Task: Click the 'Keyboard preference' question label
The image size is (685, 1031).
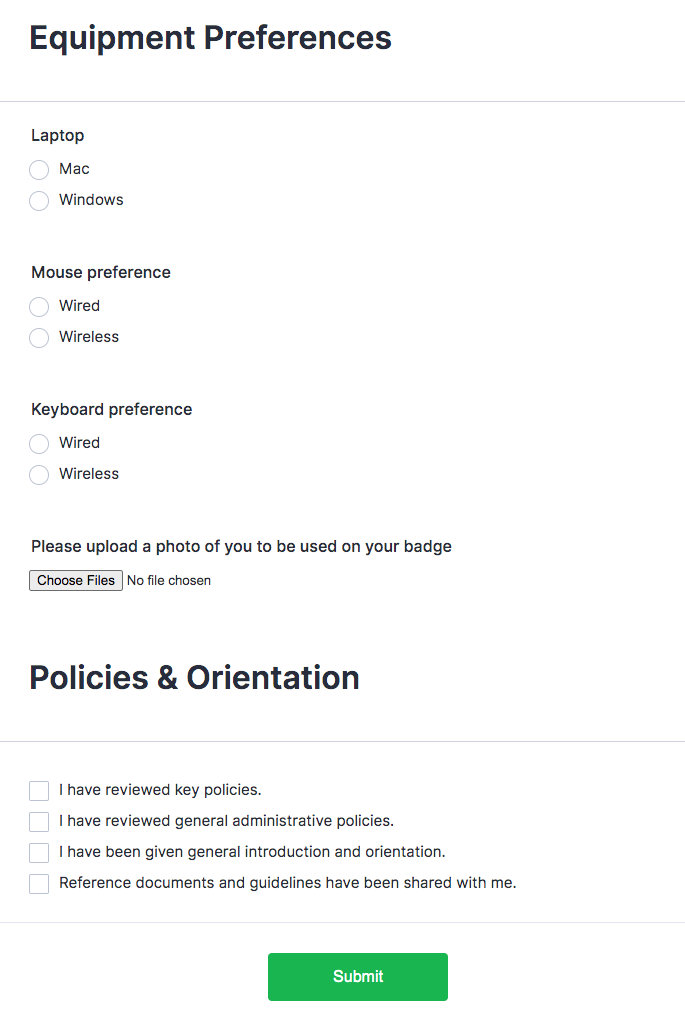Action: (111, 409)
